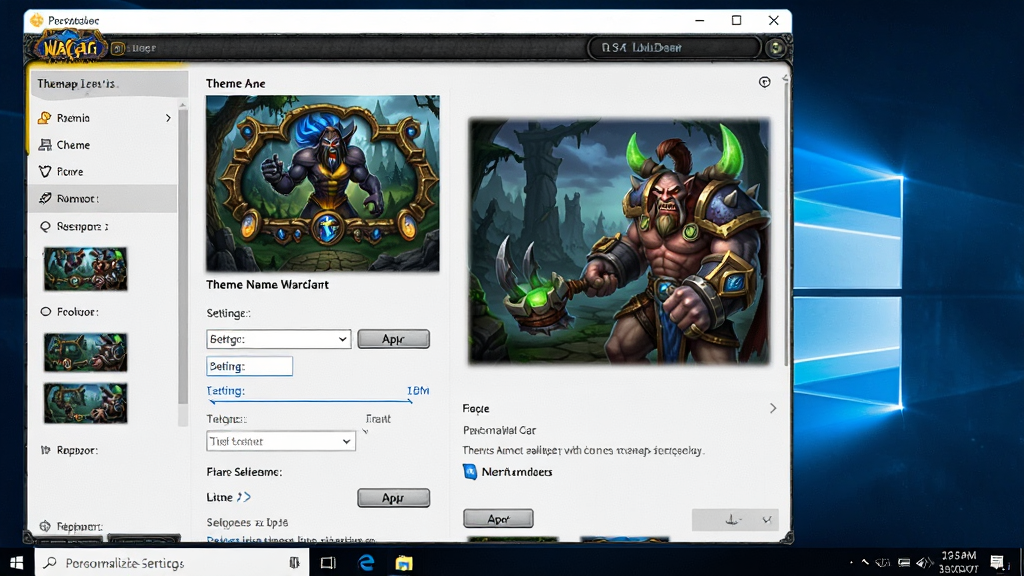Show hidden system tray icons

pyautogui.click(x=865, y=562)
